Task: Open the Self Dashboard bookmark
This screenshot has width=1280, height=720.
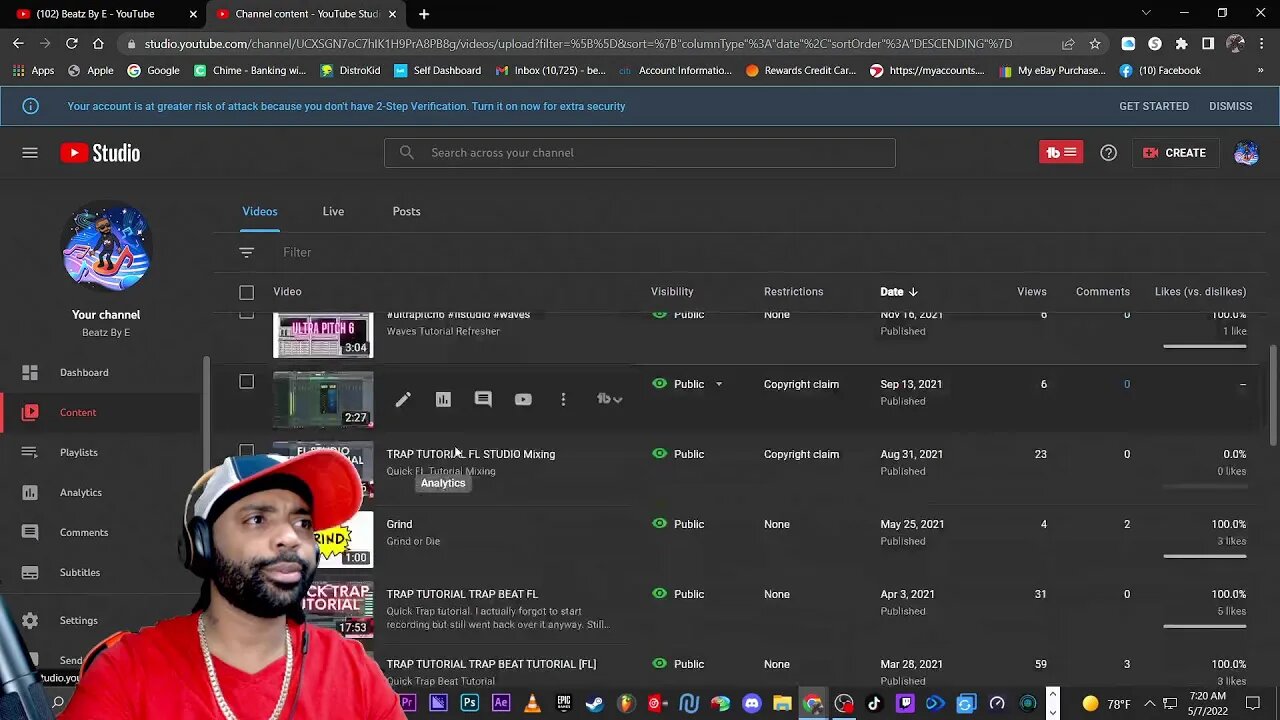Action: (x=437, y=71)
